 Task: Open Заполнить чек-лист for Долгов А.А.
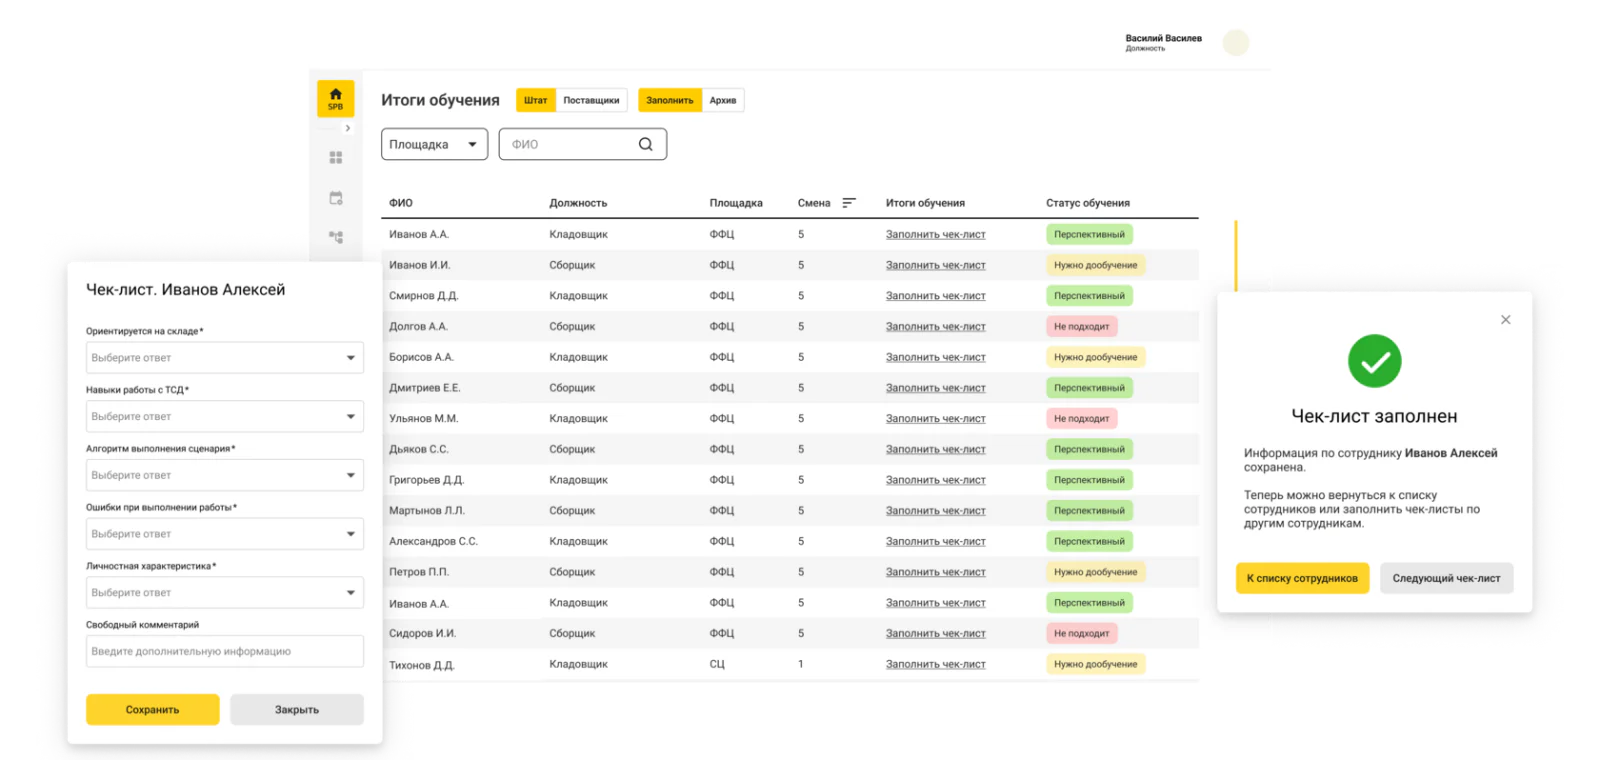tap(935, 327)
